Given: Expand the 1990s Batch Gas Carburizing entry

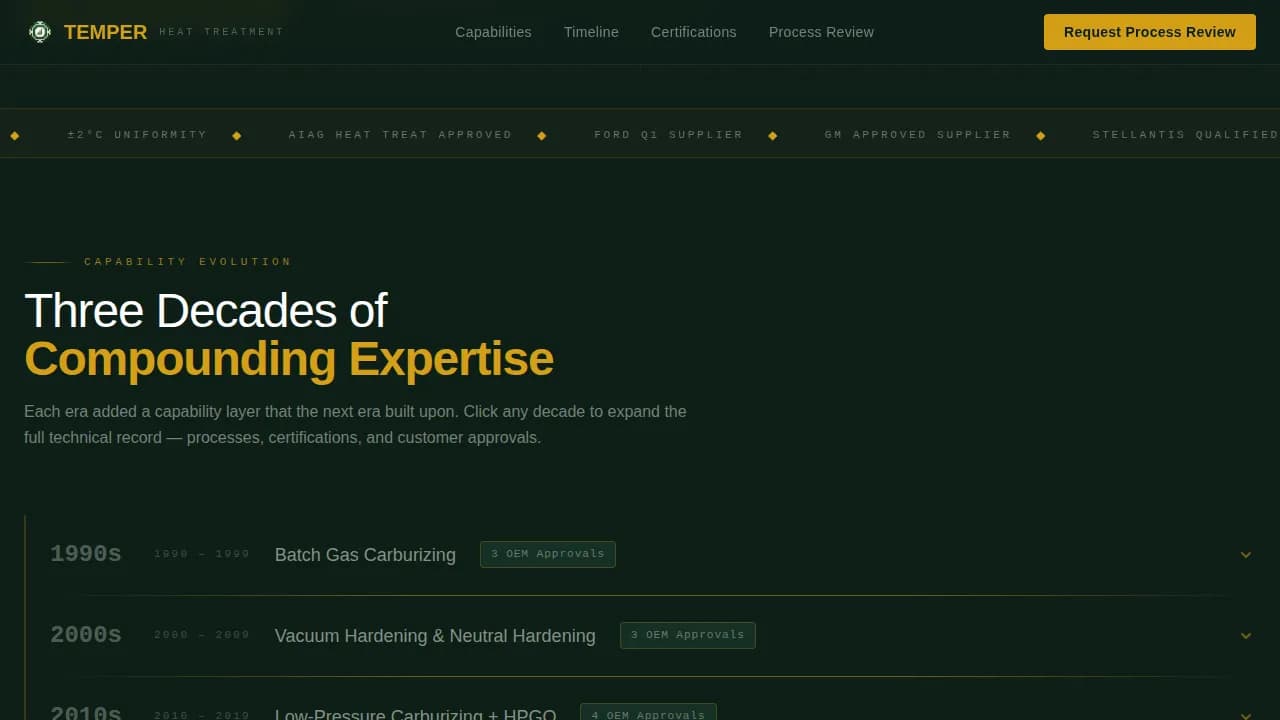Looking at the screenshot, I should click(x=1246, y=554).
